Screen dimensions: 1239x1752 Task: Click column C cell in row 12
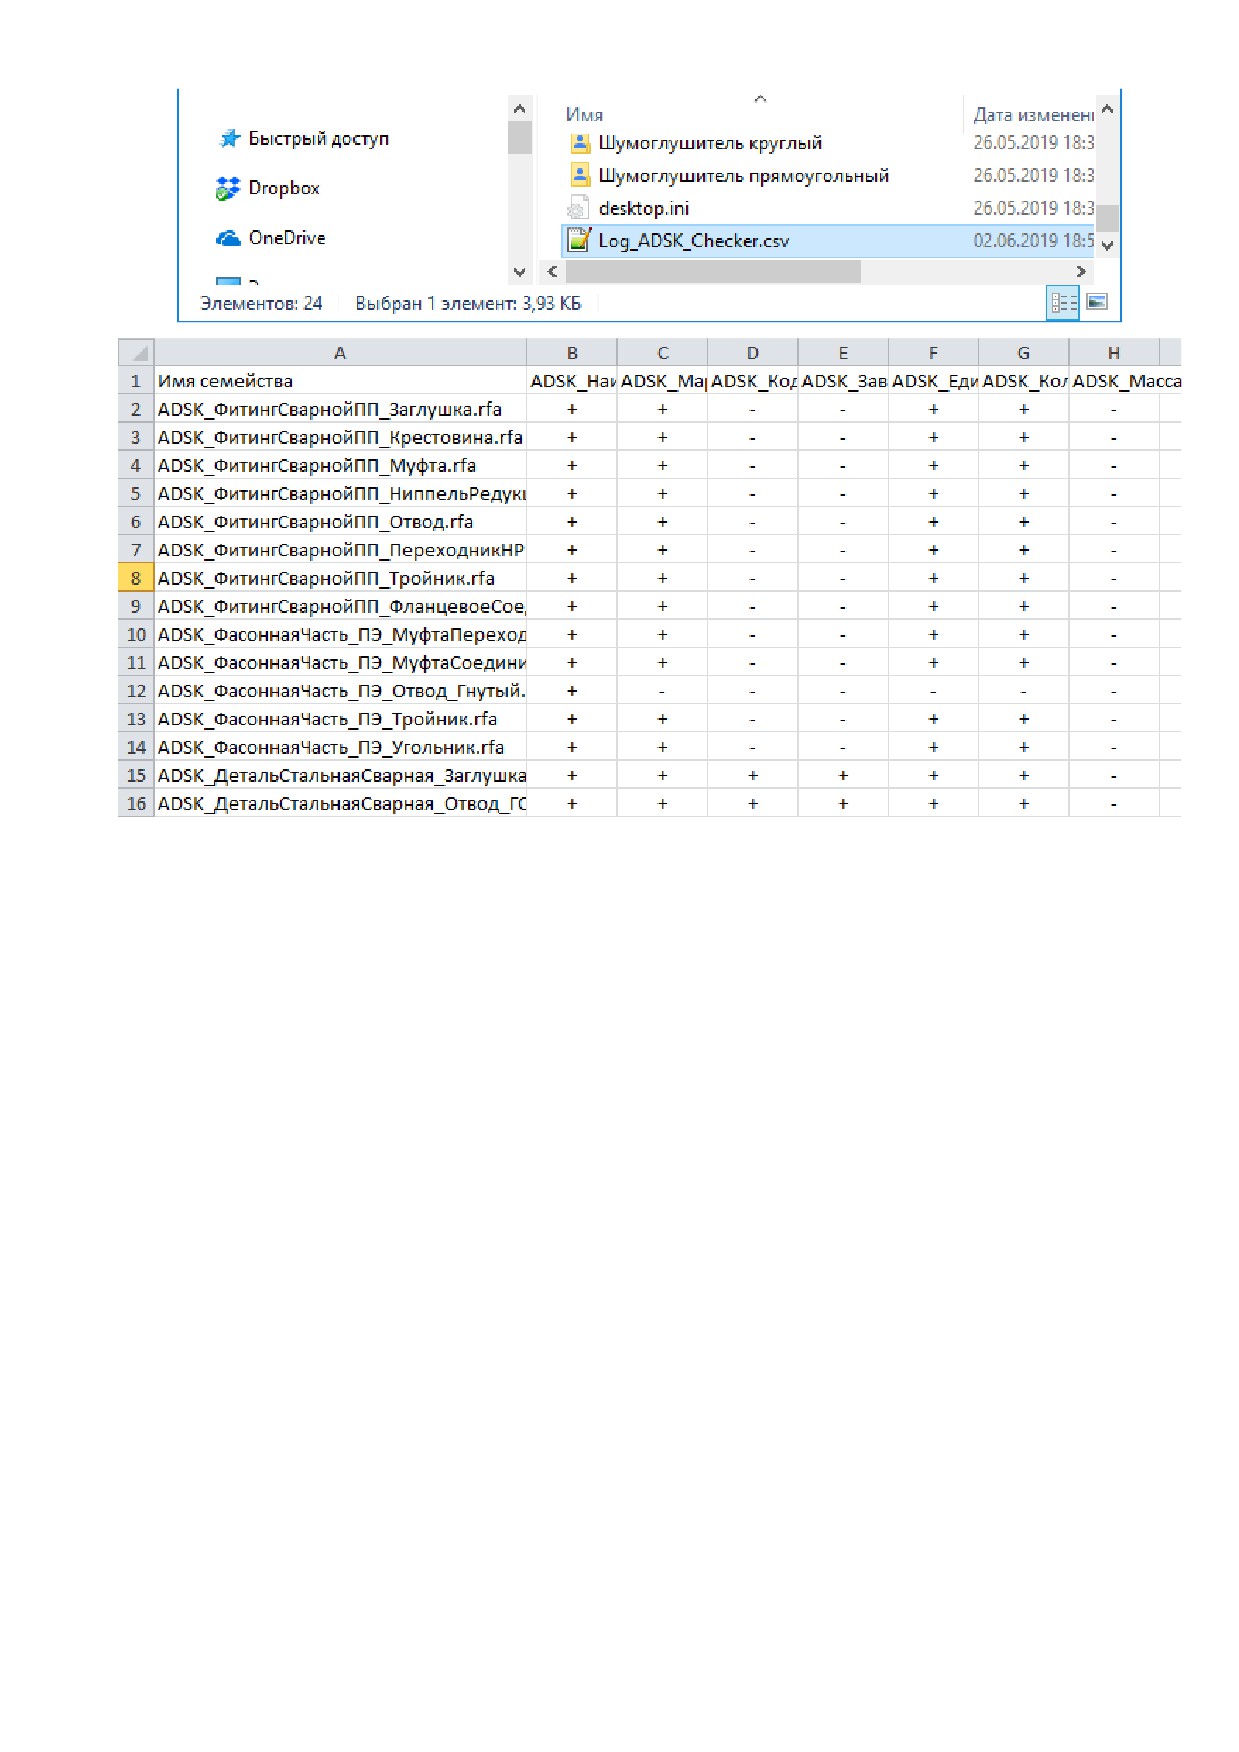pyautogui.click(x=662, y=690)
